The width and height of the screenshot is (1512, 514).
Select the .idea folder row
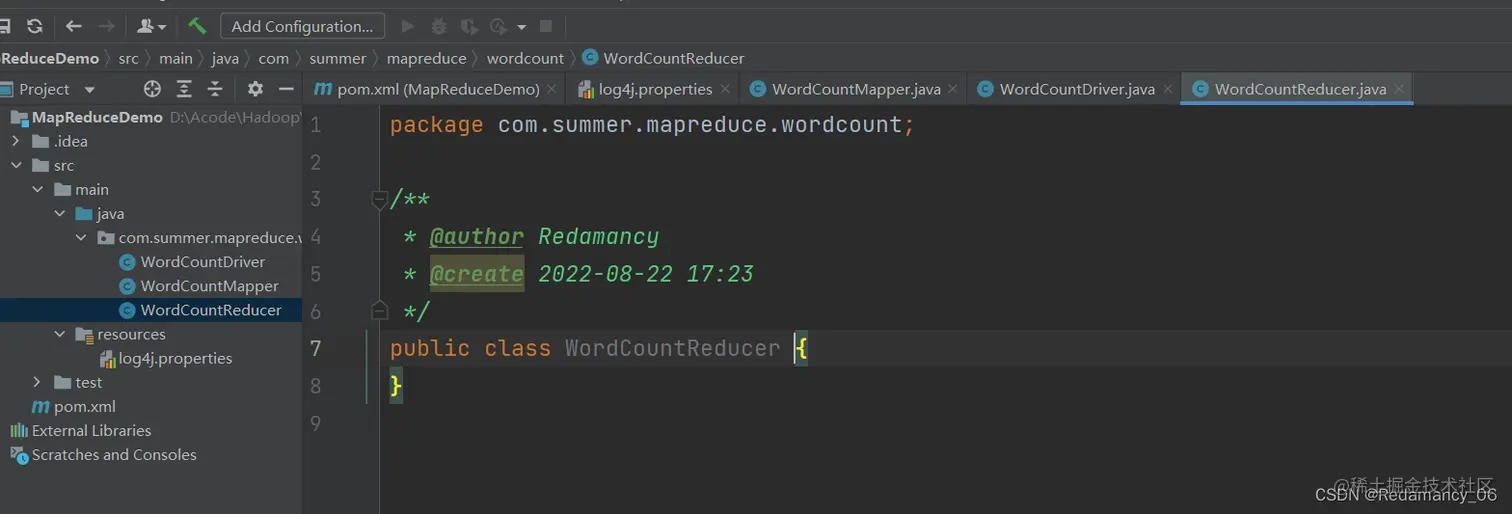(151, 141)
